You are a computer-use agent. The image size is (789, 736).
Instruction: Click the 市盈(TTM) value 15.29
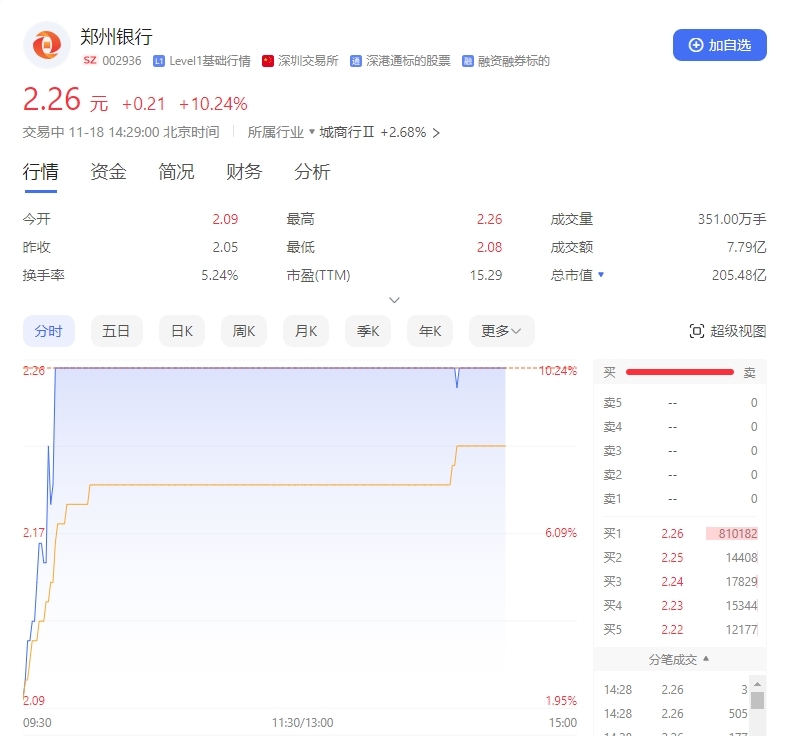tap(486, 275)
